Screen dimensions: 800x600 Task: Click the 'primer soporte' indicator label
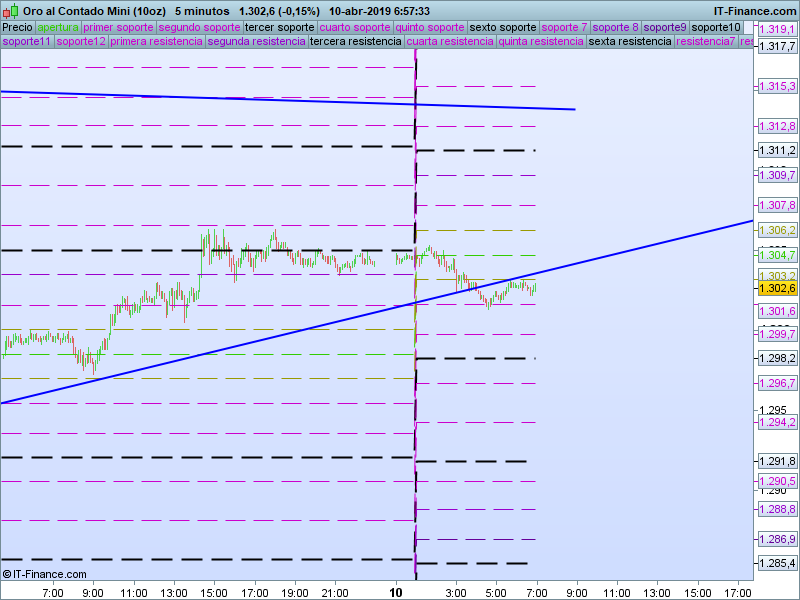point(118,27)
